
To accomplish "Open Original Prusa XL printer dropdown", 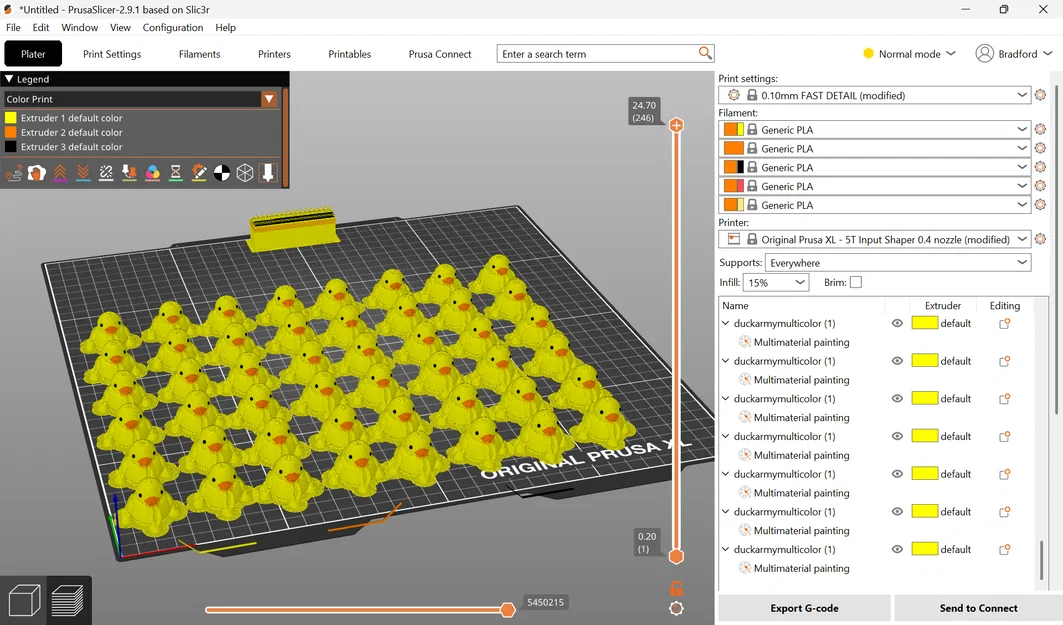I will (1022, 239).
